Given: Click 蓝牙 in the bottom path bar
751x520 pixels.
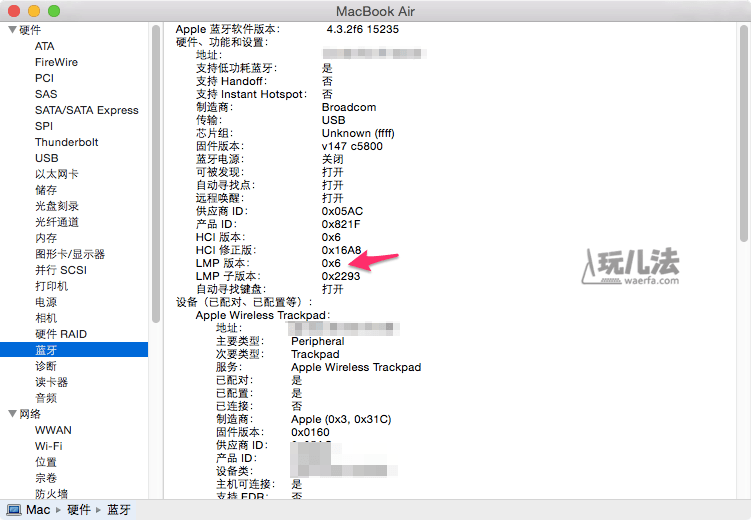Looking at the screenshot, I should click(x=119, y=510).
